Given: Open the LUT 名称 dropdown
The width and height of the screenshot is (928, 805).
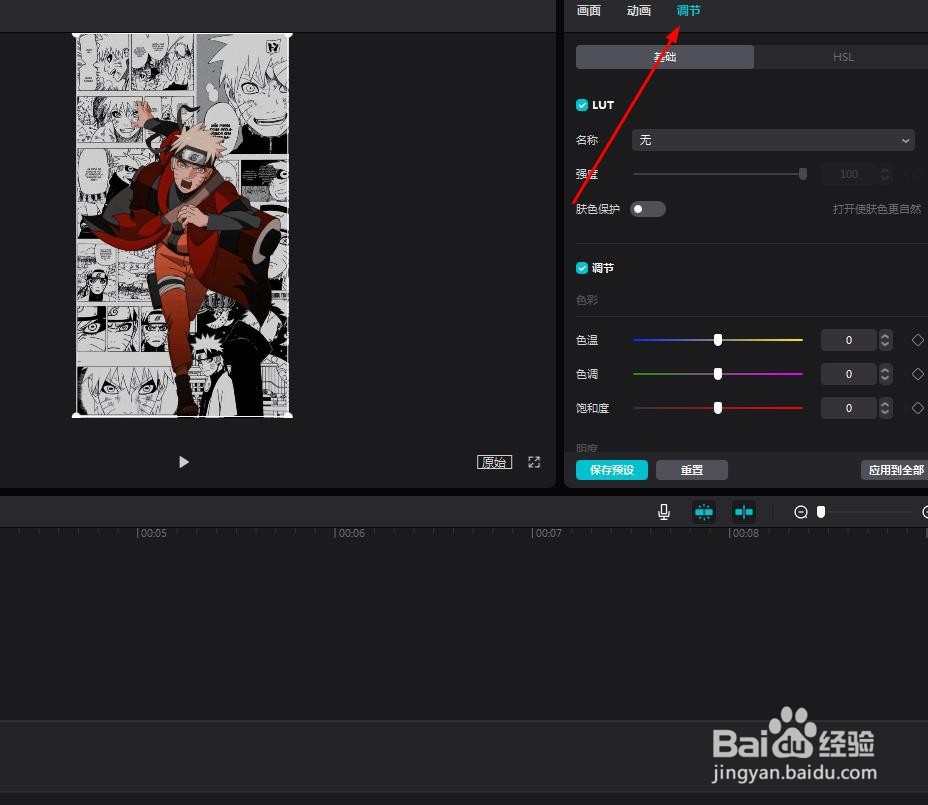Looking at the screenshot, I should (773, 140).
